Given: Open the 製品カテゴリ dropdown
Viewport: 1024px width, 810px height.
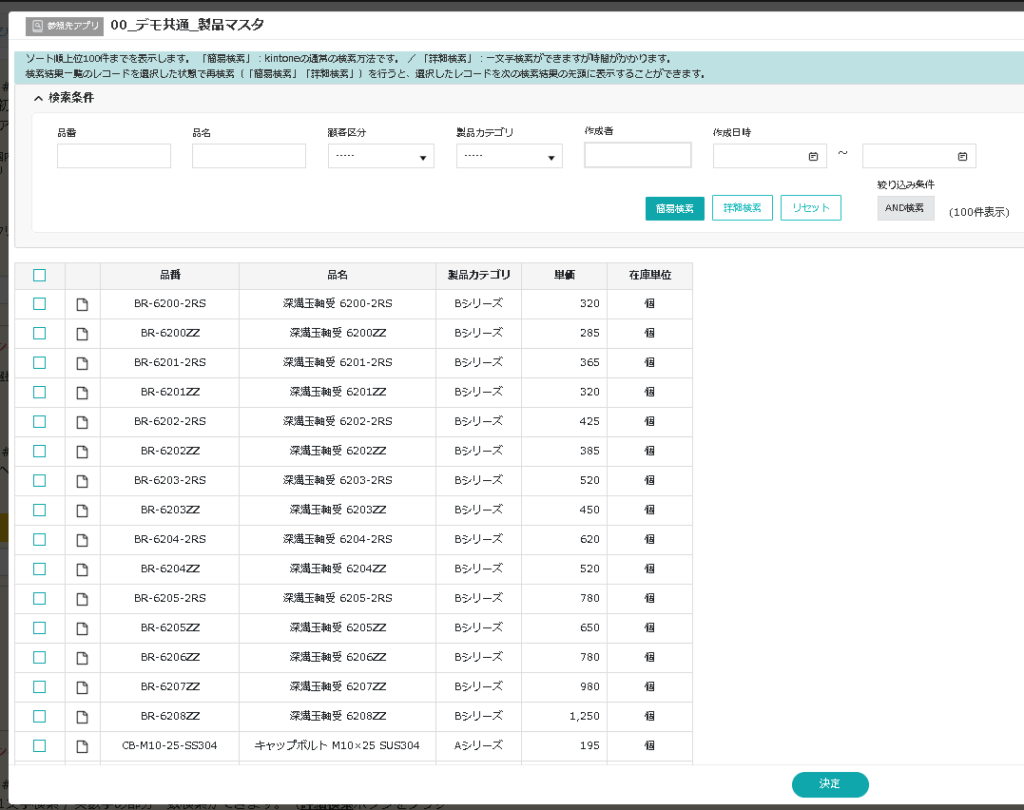Looking at the screenshot, I should click(509, 156).
